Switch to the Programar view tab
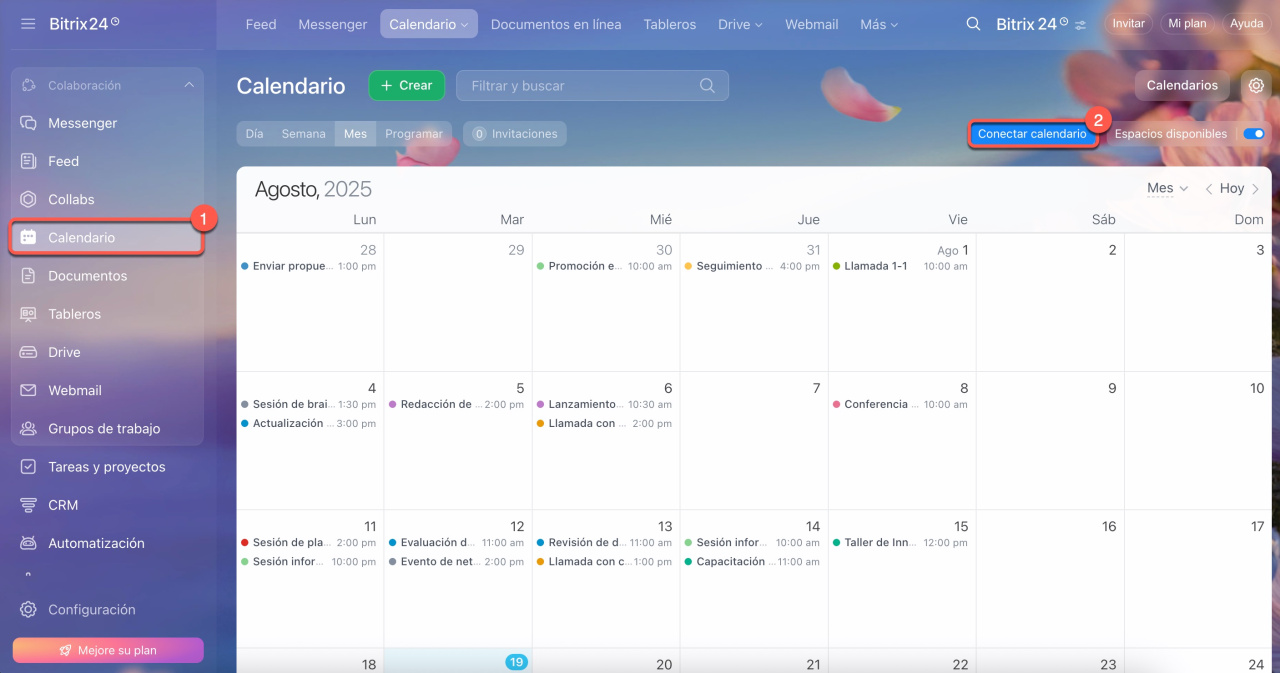Screen dimensions: 1280x673 414,134
